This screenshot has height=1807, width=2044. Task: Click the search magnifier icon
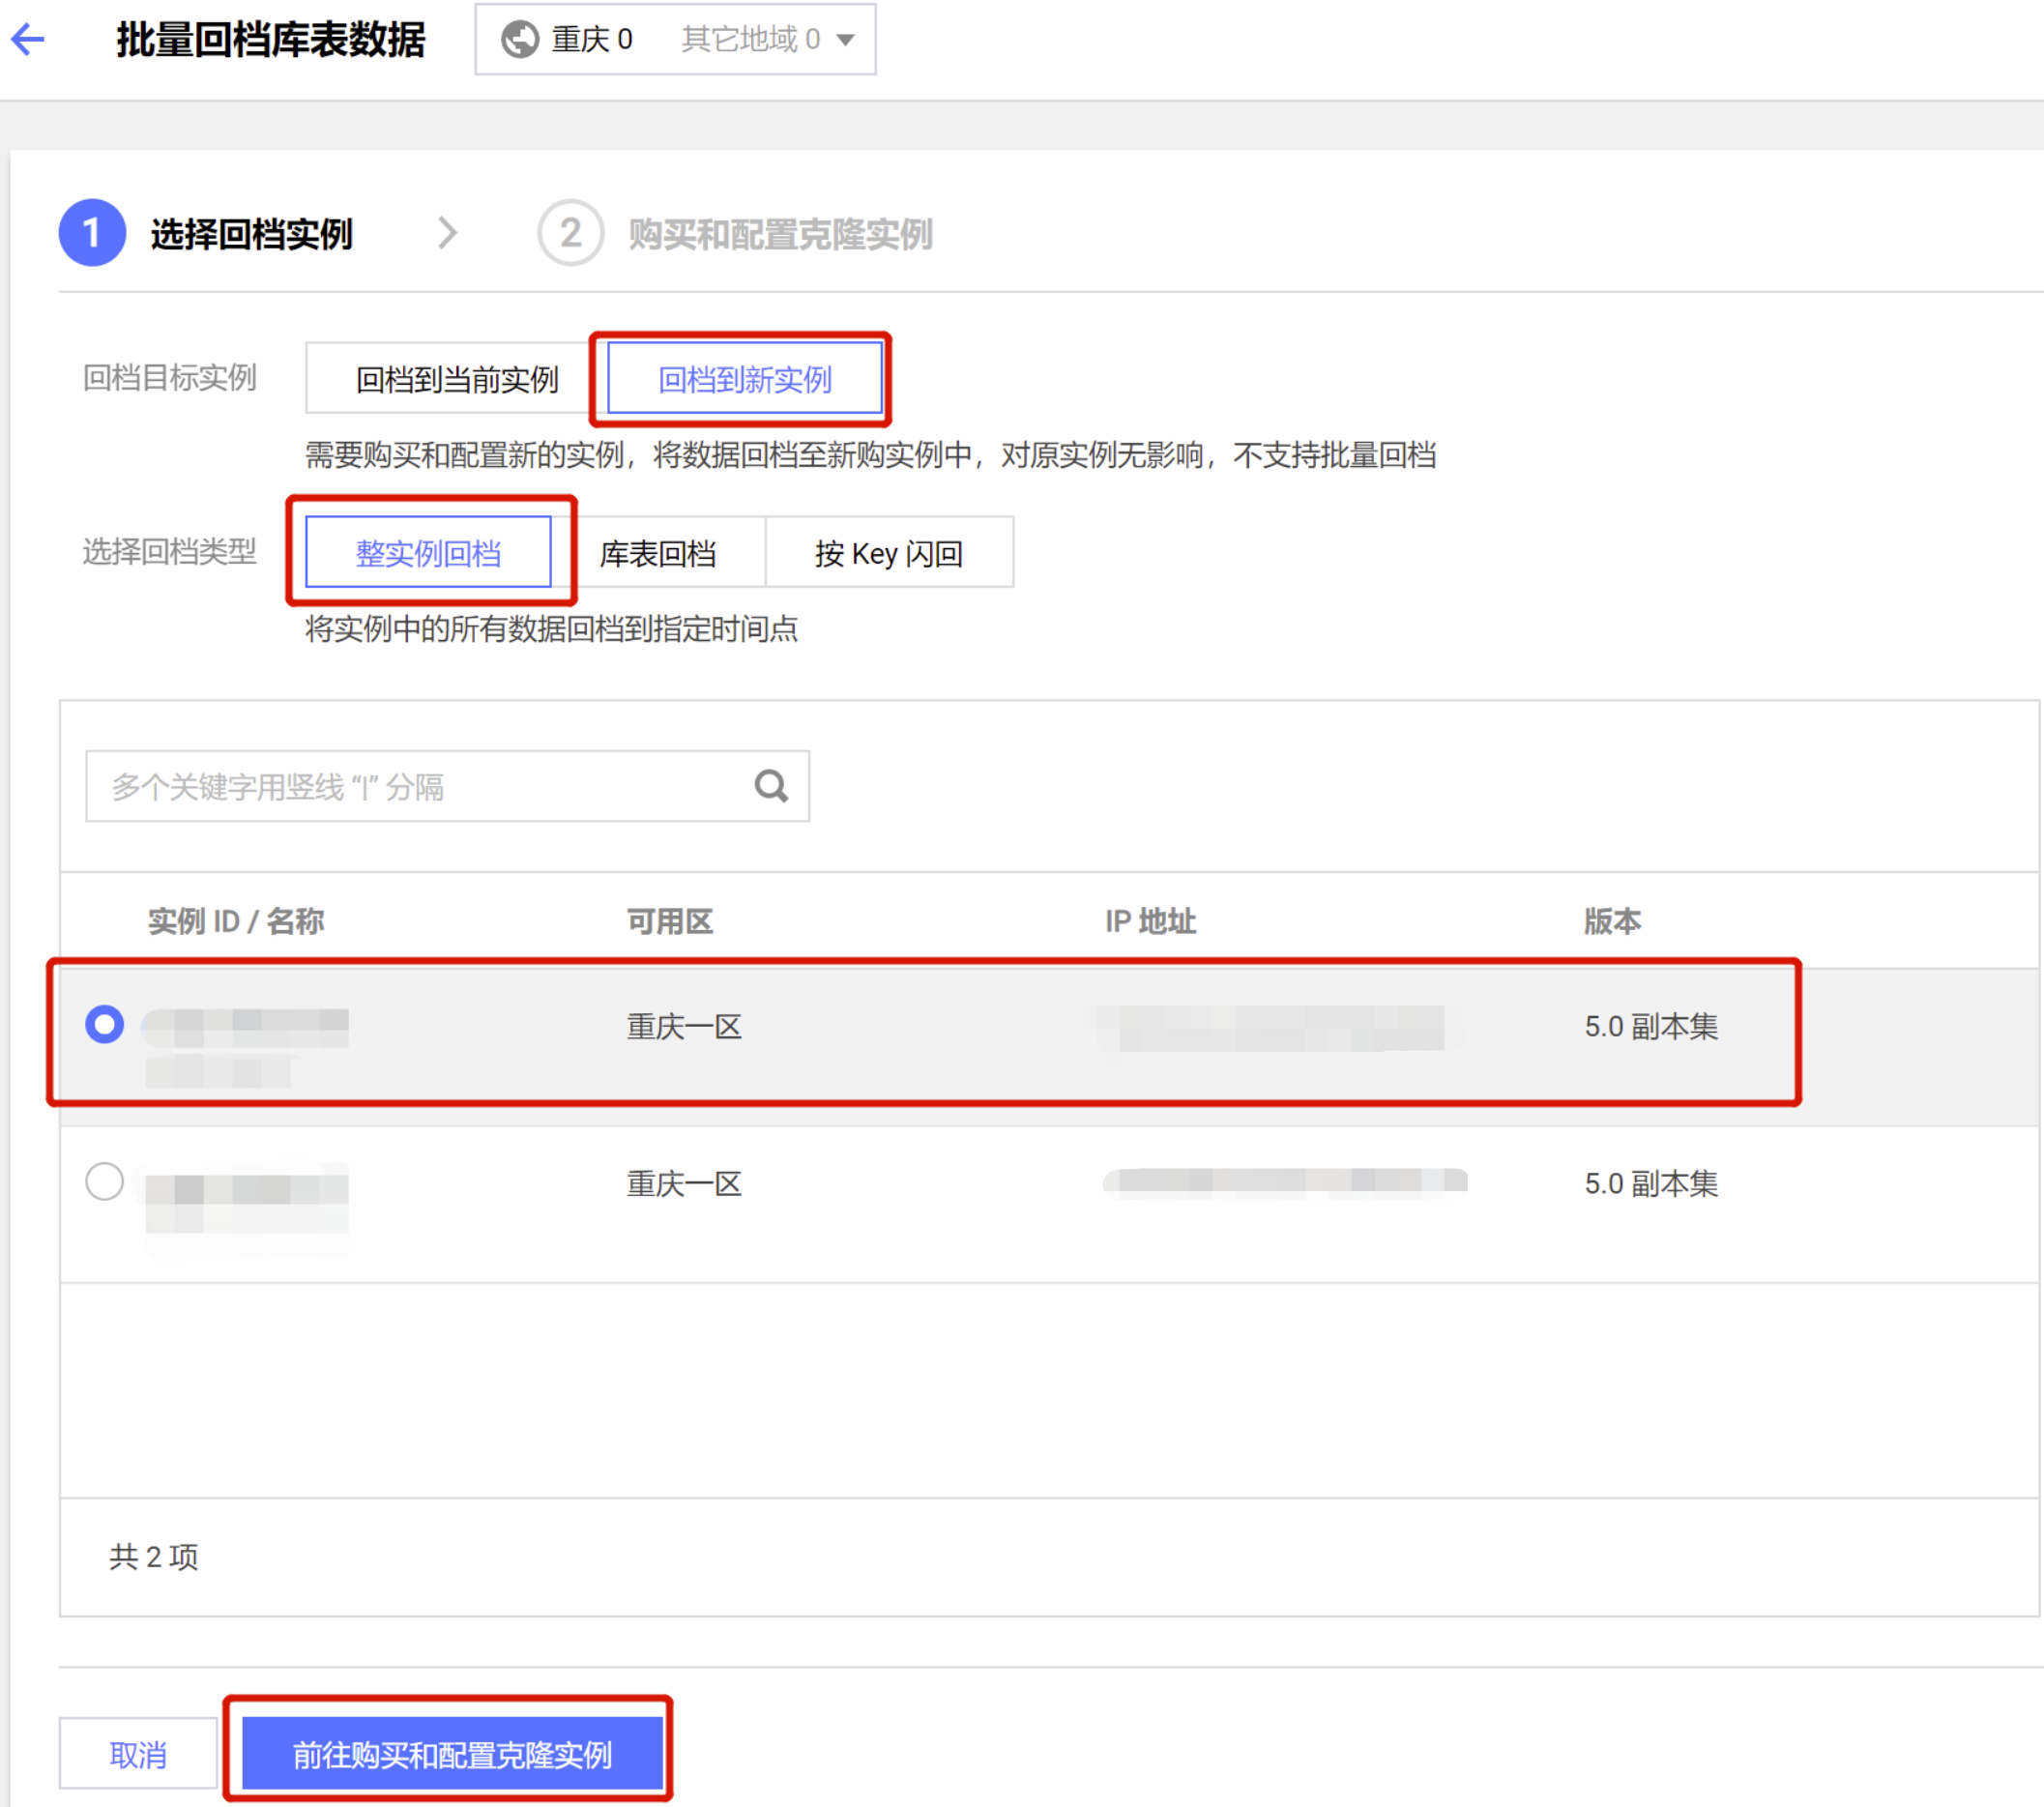click(x=770, y=786)
